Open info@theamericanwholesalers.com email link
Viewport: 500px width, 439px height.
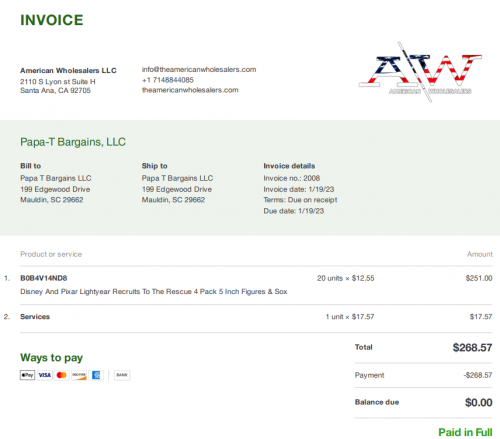point(199,69)
